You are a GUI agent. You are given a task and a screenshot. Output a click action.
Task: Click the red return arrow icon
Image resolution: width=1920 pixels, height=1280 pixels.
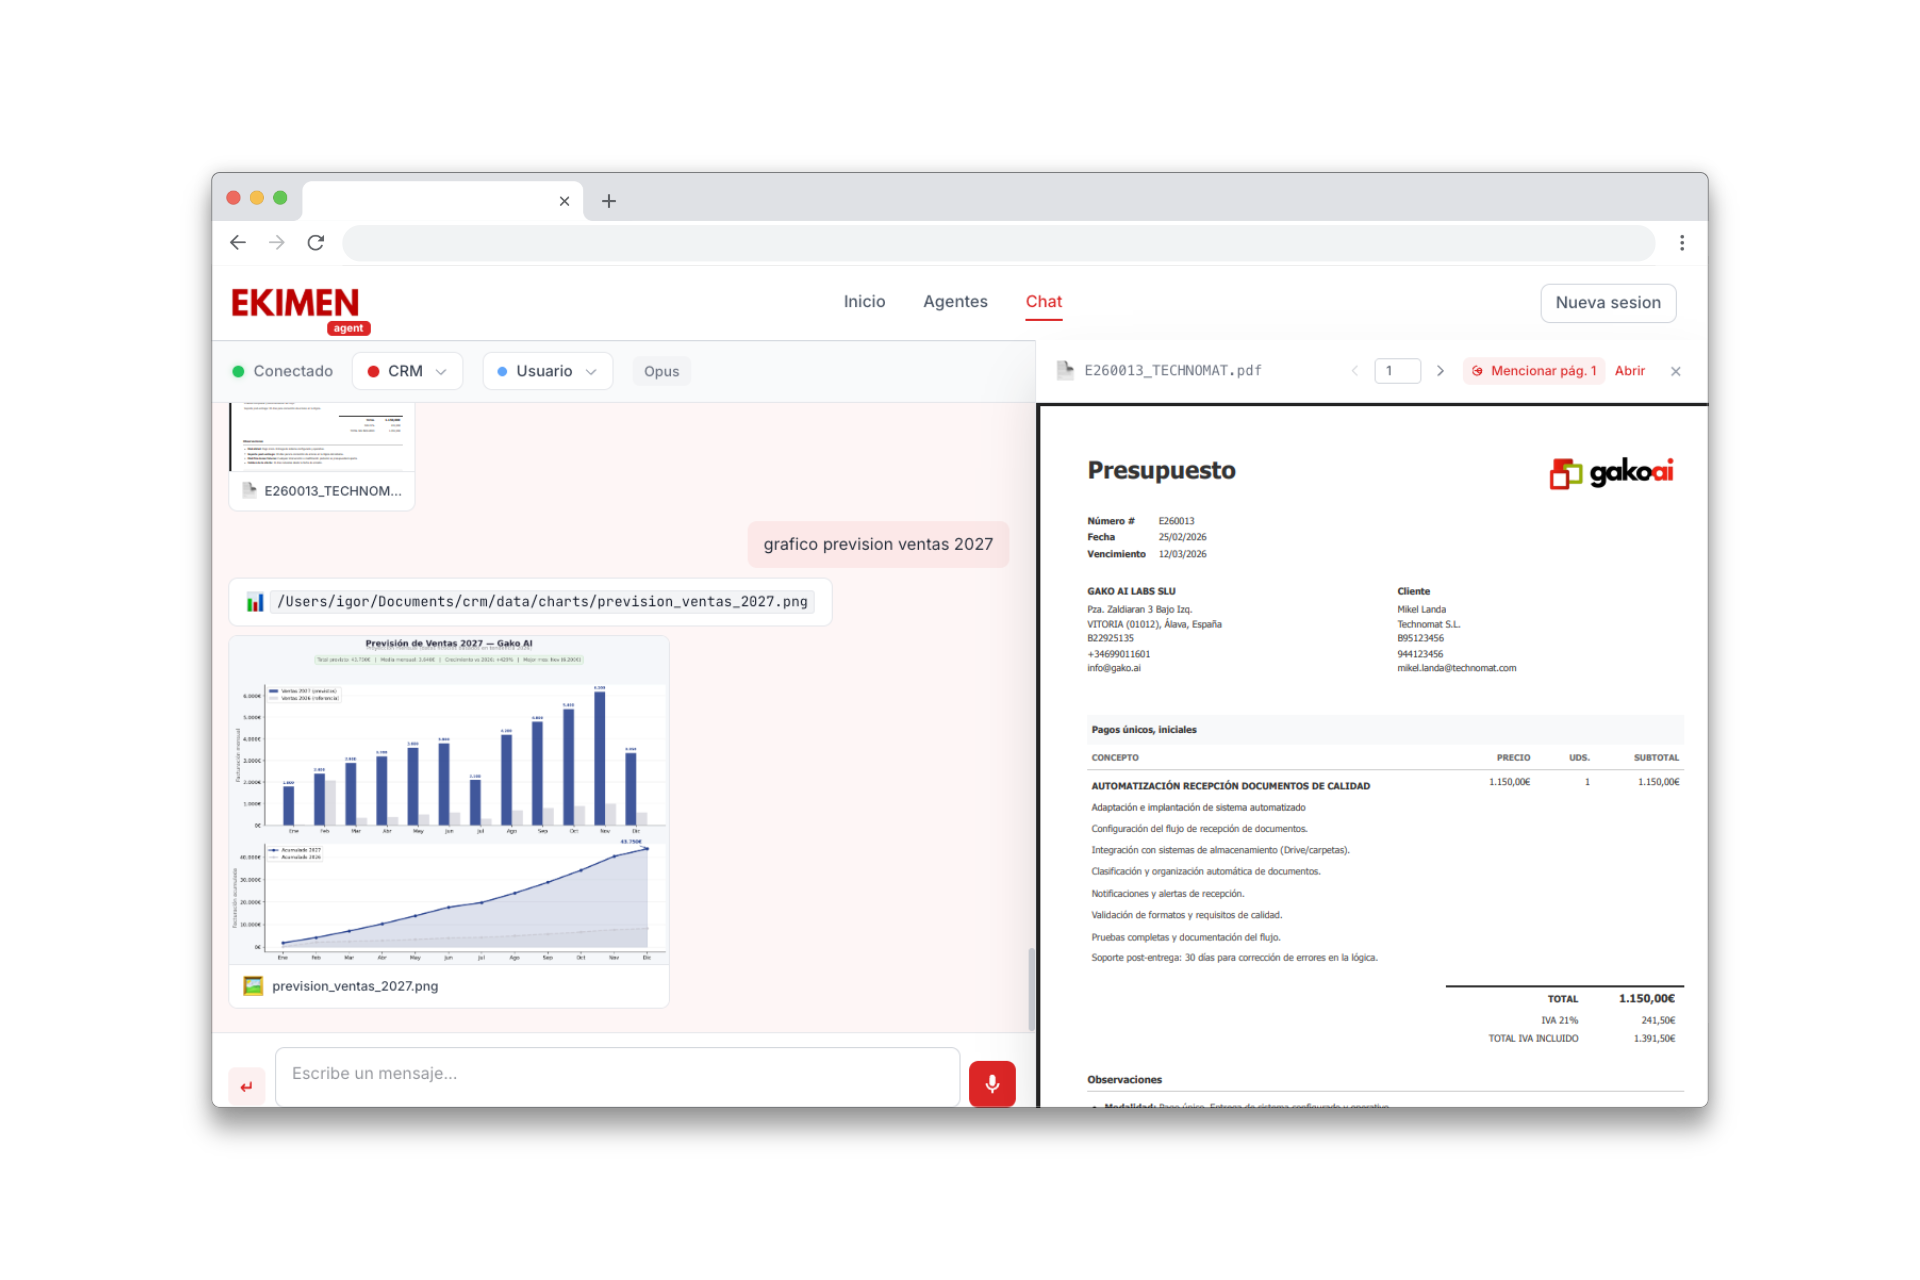[247, 1086]
